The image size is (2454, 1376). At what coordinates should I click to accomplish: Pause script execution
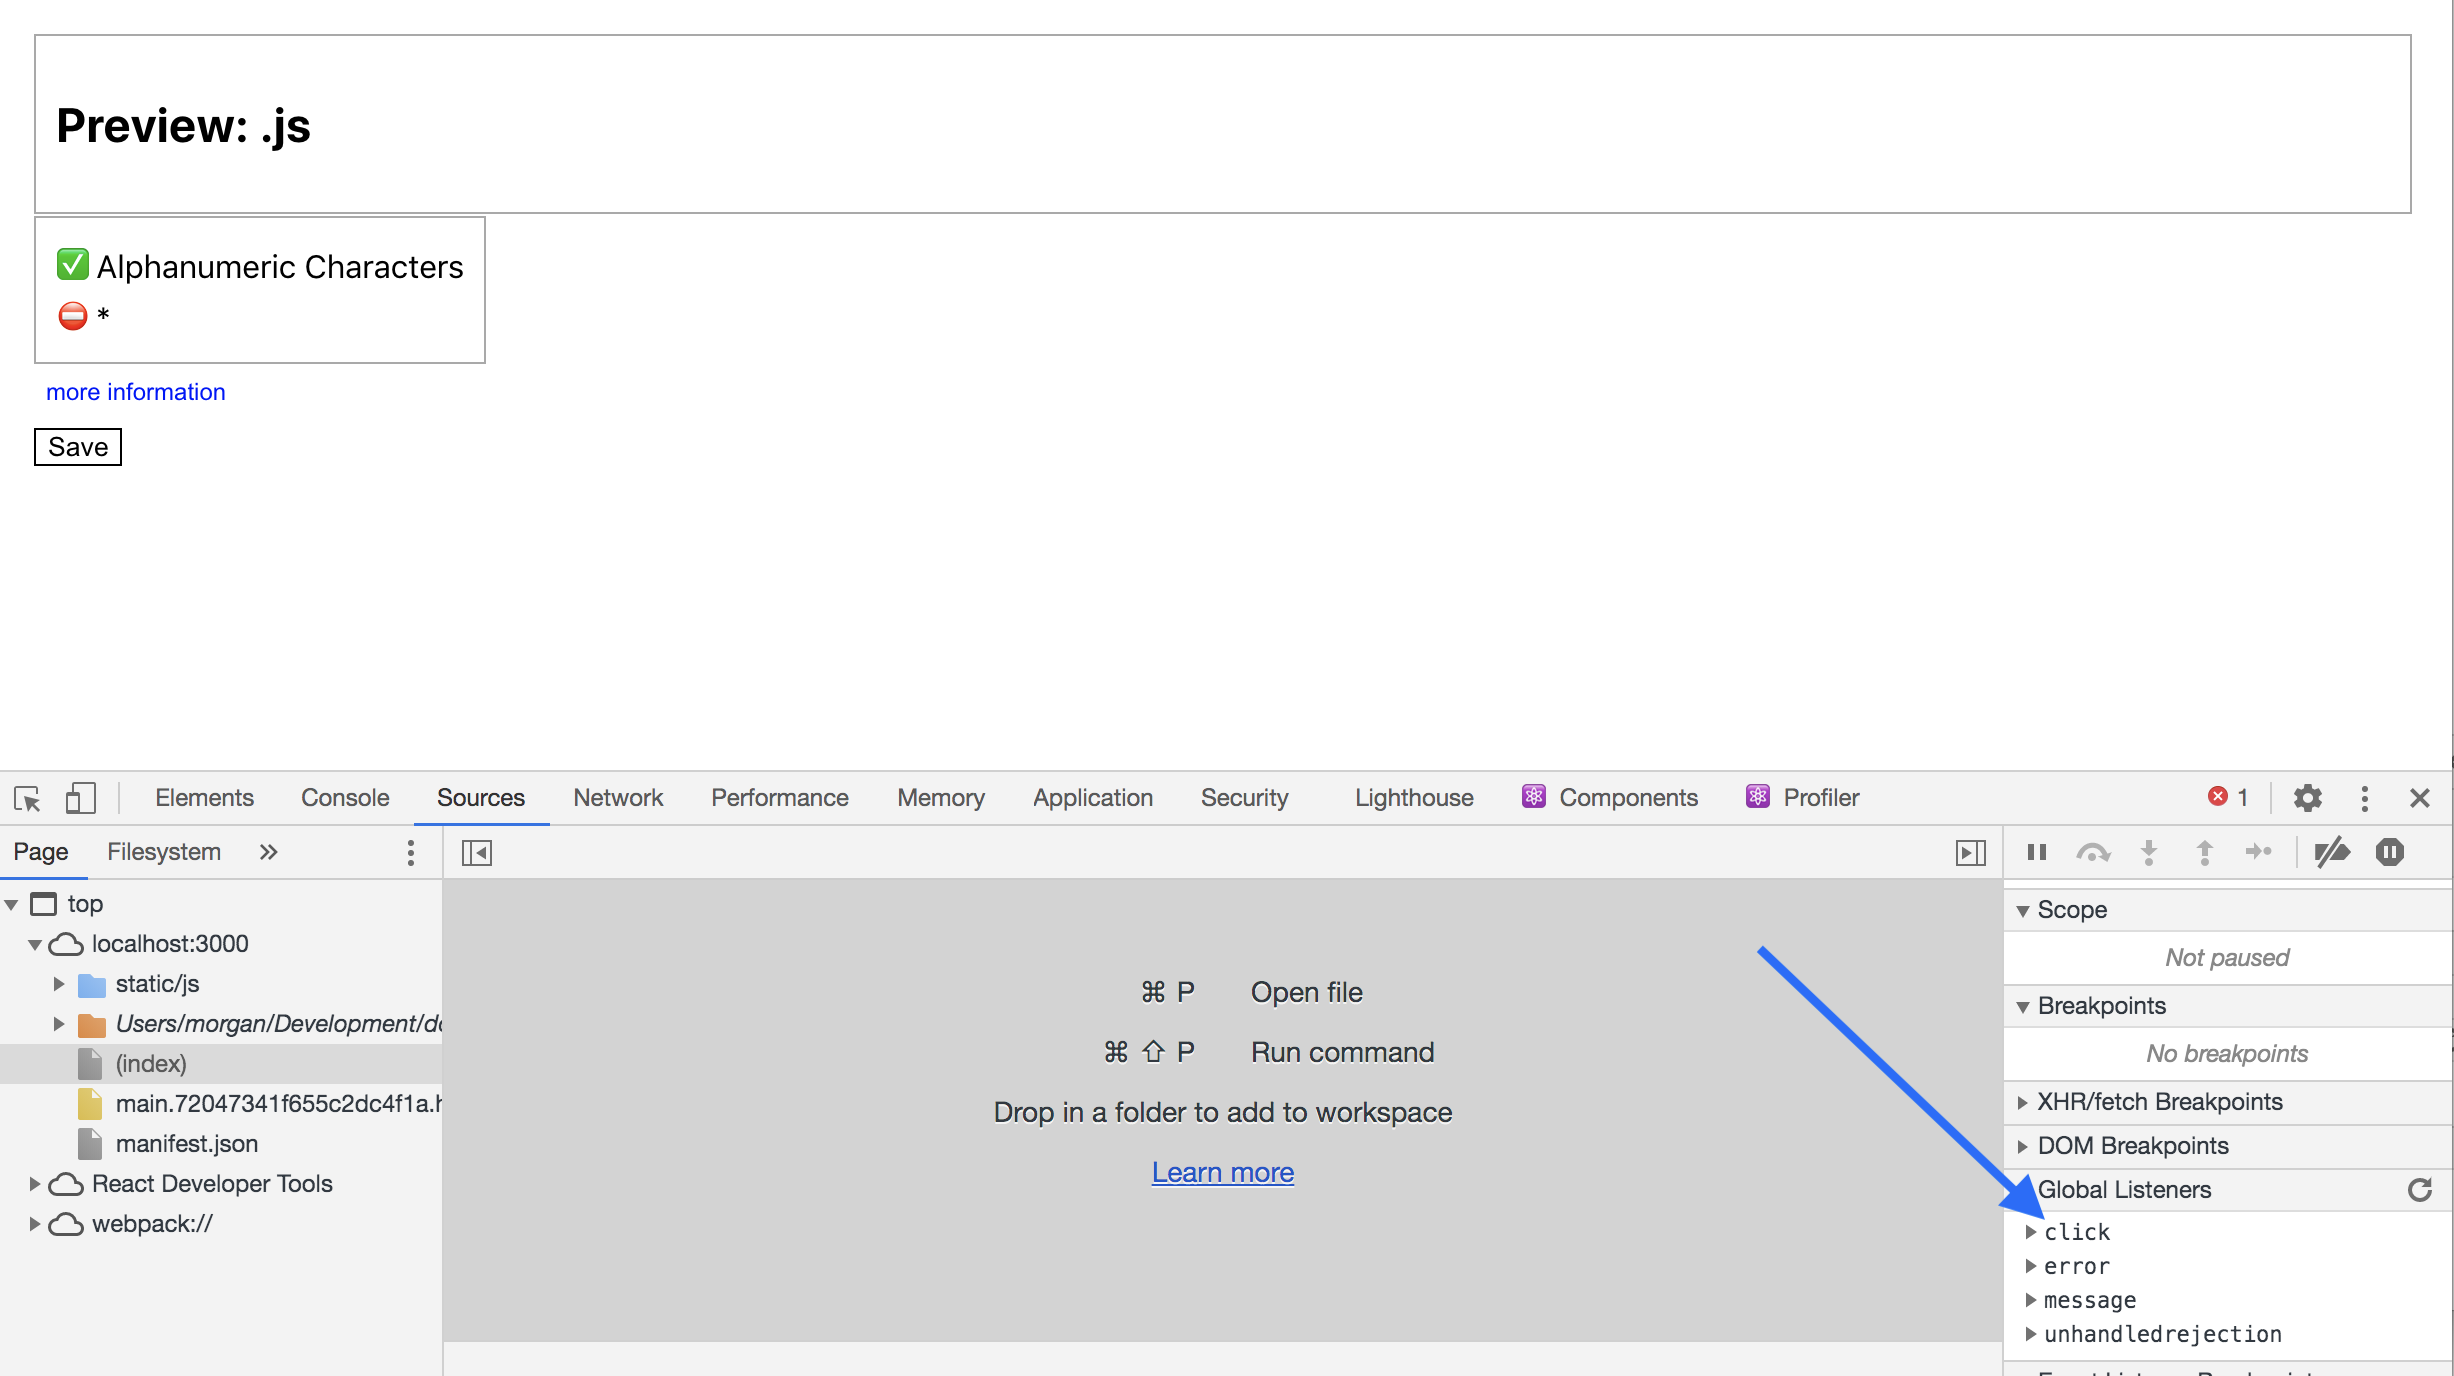coord(2037,852)
